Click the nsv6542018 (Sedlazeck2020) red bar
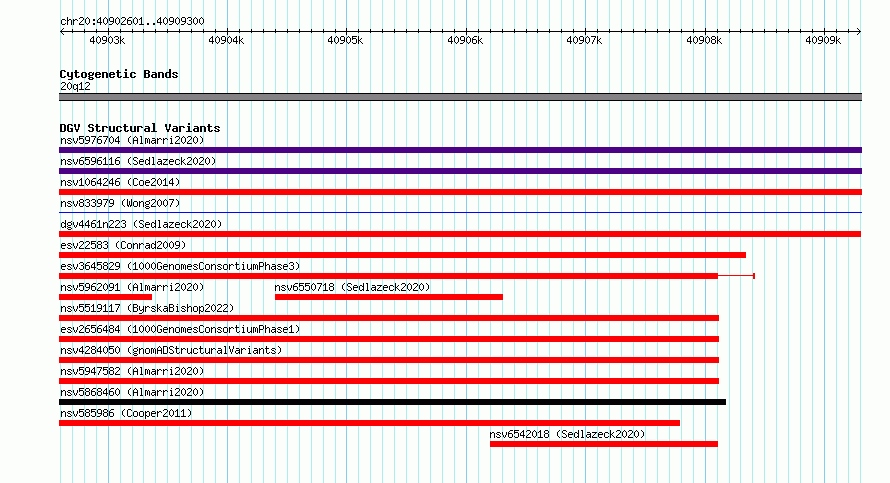Screen dimensions: 890x483 pos(604,444)
